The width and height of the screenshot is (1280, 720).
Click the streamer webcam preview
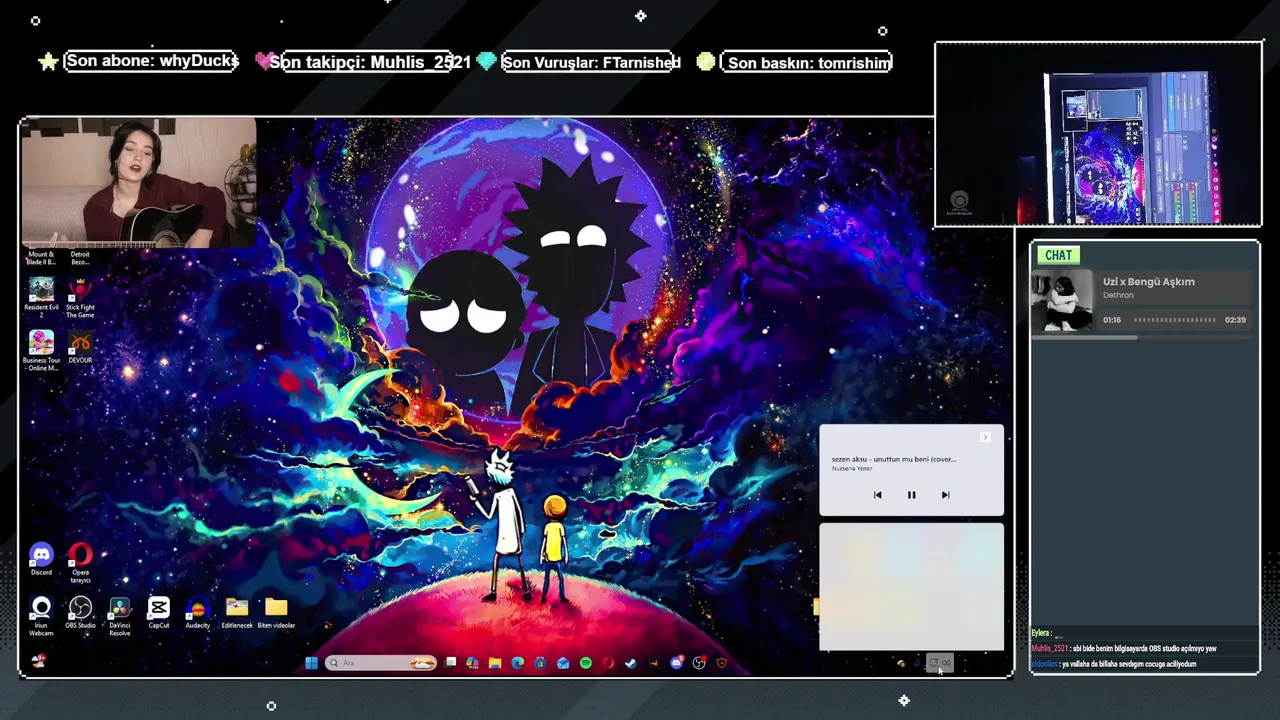[139, 183]
